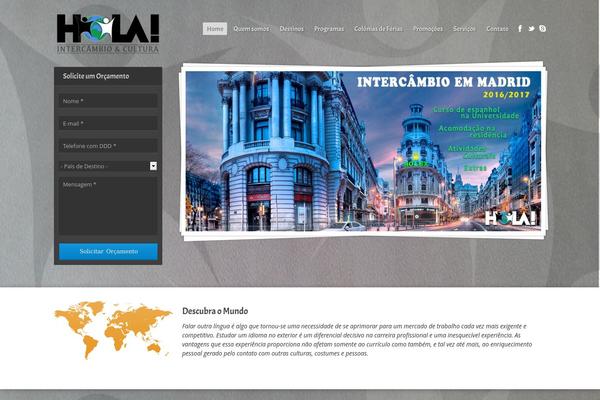This screenshot has width=600, height=400.
Task: Open the Facebook icon link
Action: (x=520, y=29)
